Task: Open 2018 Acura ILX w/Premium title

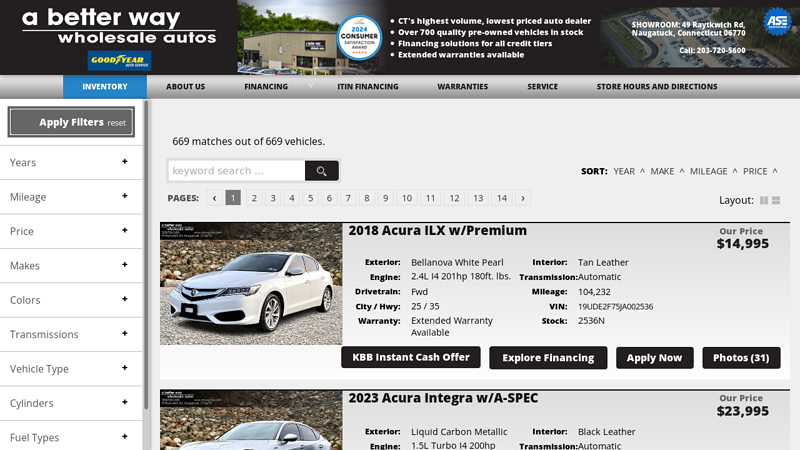Action: 437,231
